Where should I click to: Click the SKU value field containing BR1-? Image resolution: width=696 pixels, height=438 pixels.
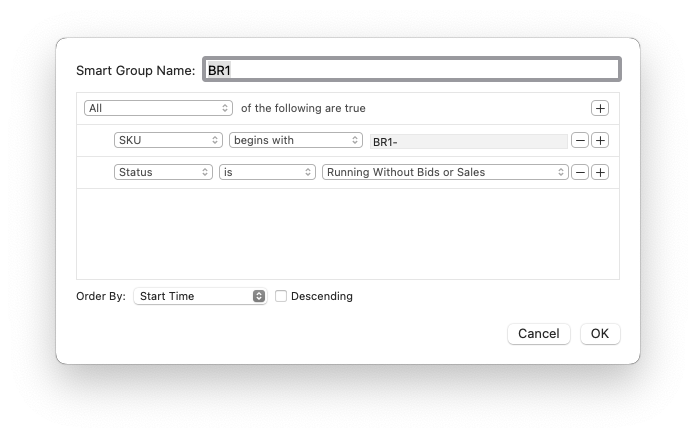pyautogui.click(x=468, y=142)
